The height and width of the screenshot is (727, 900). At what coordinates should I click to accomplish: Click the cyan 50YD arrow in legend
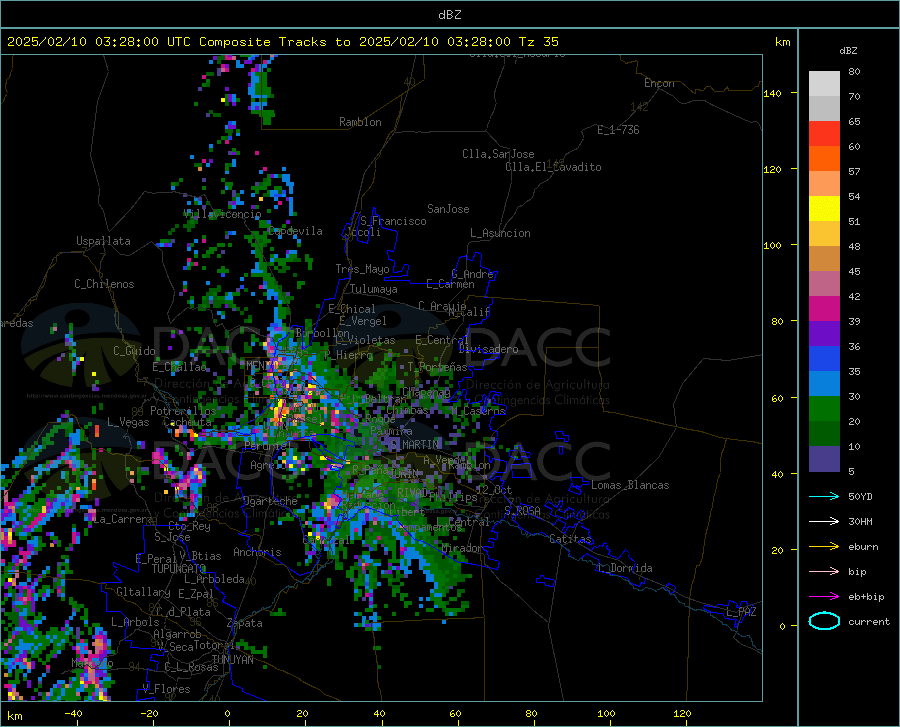(x=824, y=496)
